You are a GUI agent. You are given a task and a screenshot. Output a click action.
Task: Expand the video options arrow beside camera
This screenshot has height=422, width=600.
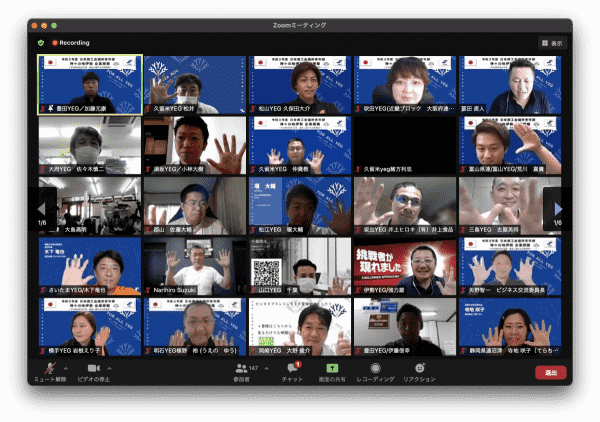(x=109, y=368)
